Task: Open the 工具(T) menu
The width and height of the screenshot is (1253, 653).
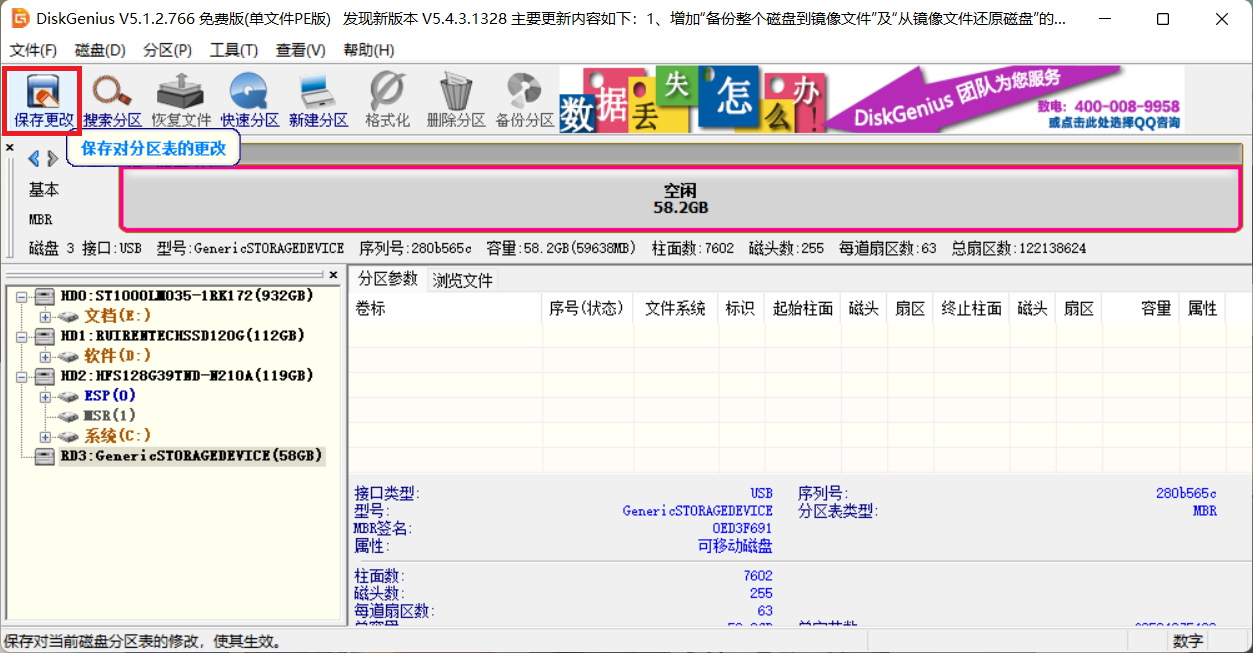Action: click(x=233, y=50)
